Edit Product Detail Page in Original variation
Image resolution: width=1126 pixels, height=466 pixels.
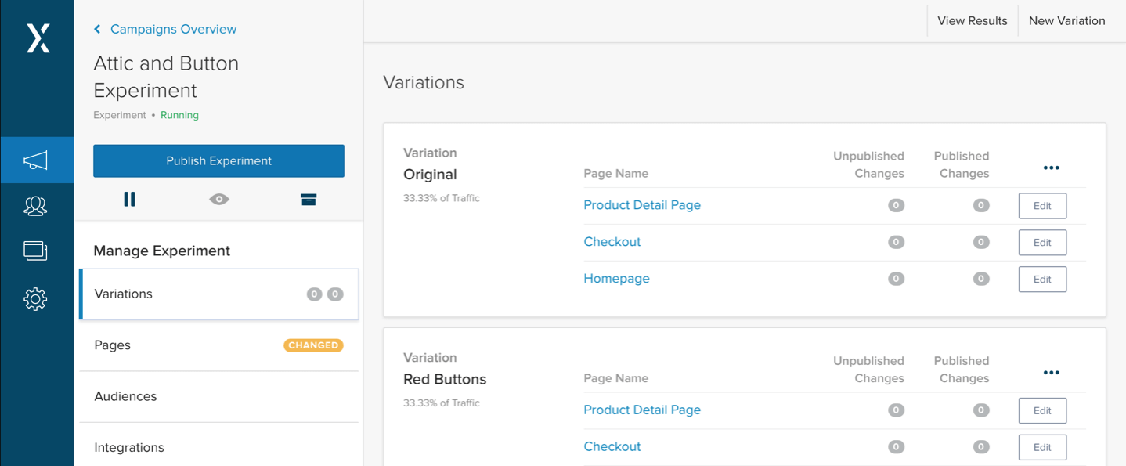(x=1042, y=206)
